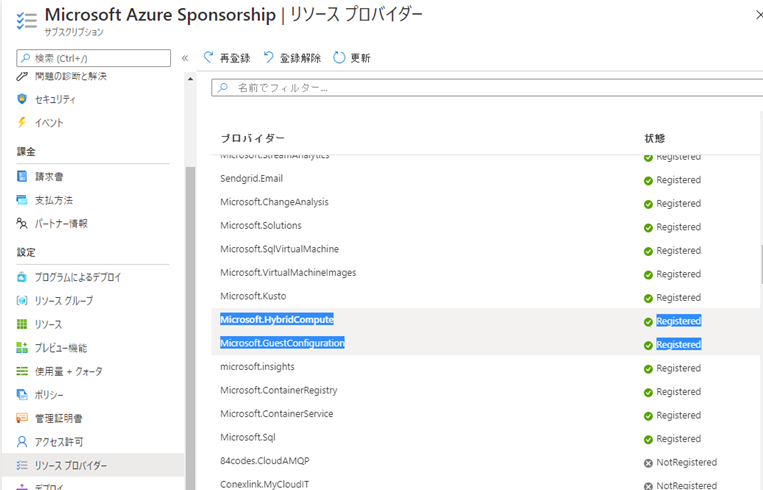
Task: Click the 登録解除 (unregister) button
Action: 292,58
